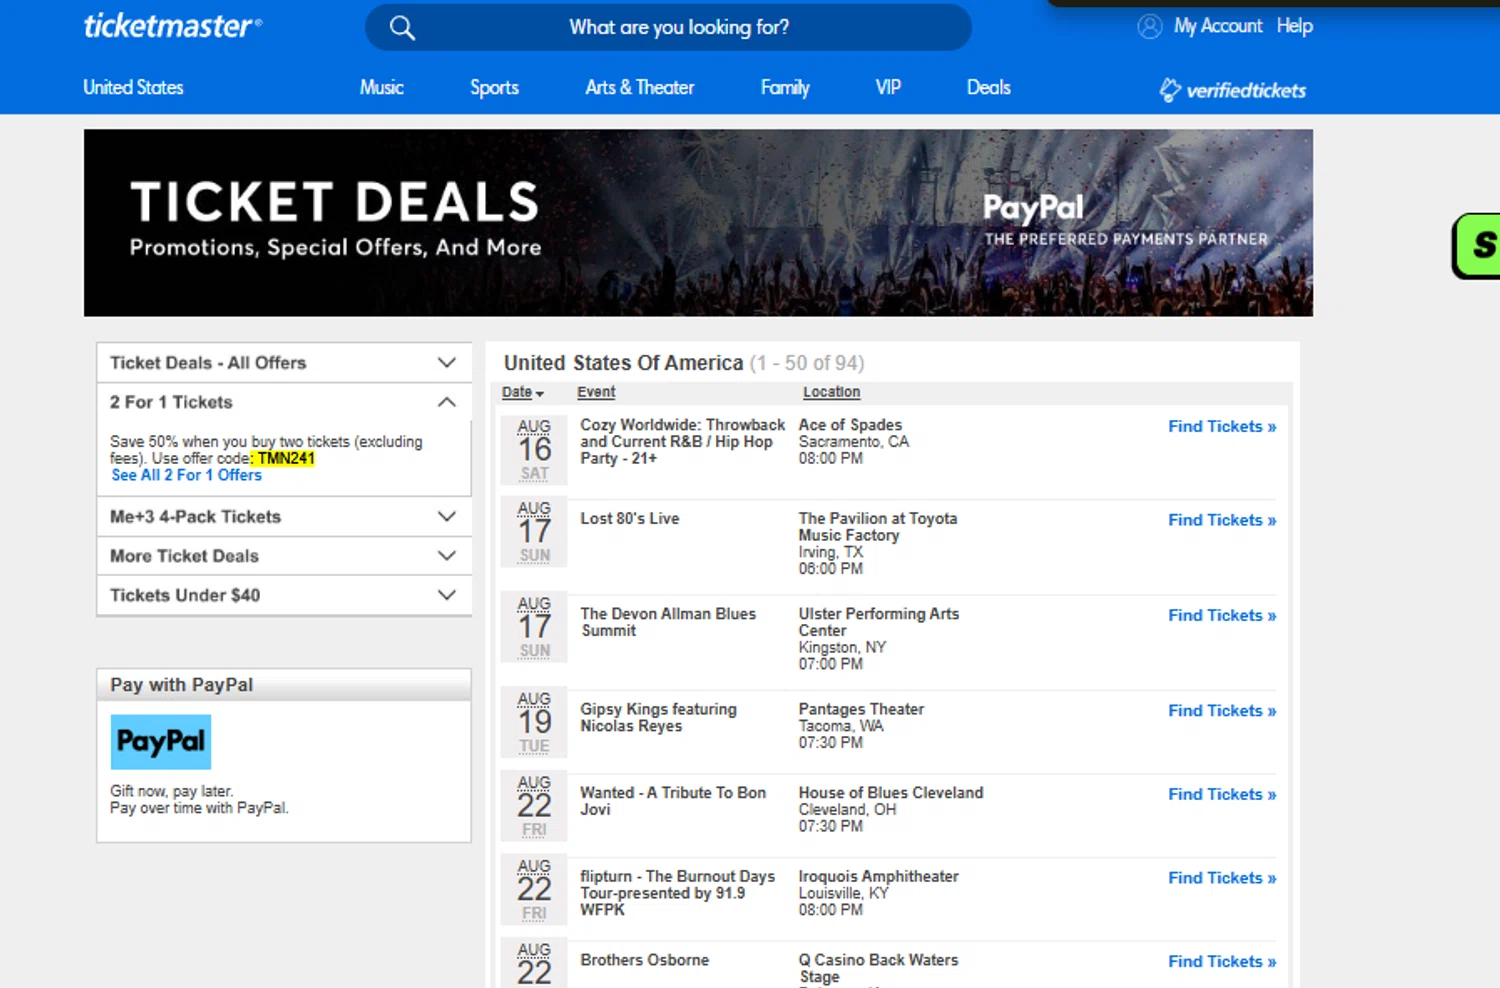Expand More Ticket Deals section
This screenshot has width=1500, height=988.
284,556
